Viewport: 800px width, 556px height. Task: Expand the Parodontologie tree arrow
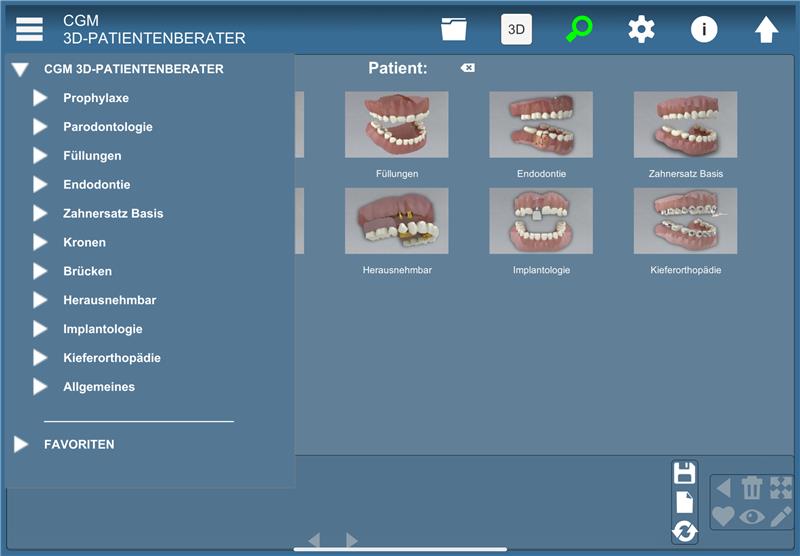[x=40, y=127]
